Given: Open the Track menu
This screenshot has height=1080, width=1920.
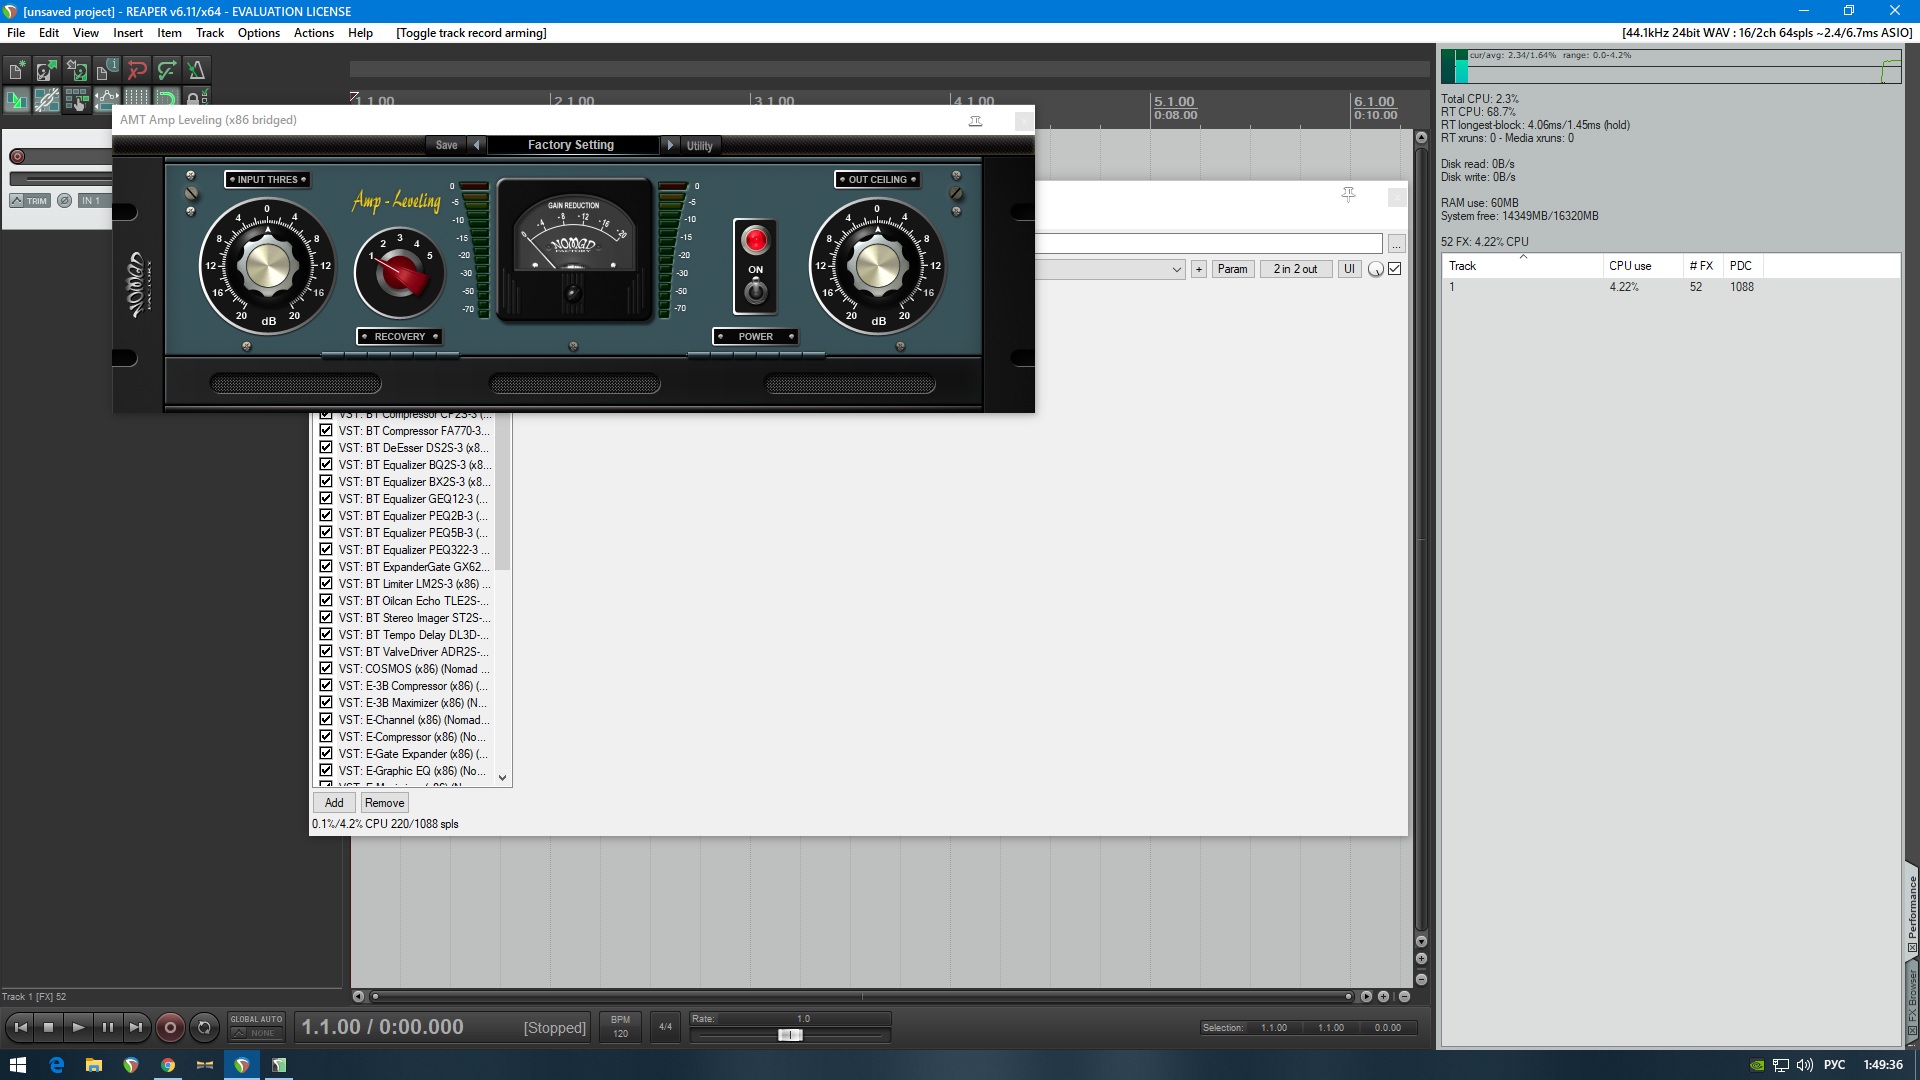Looking at the screenshot, I should (209, 33).
